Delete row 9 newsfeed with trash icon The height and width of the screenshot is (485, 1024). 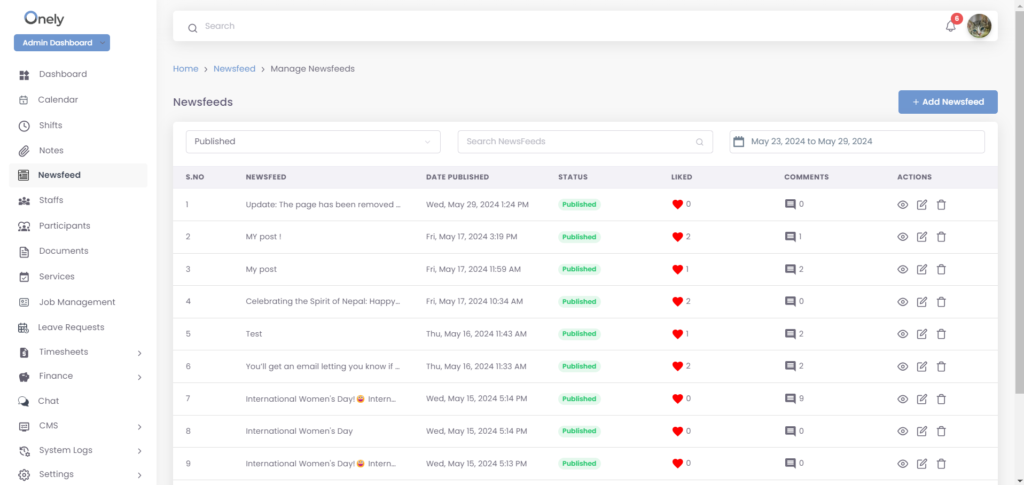click(941, 464)
